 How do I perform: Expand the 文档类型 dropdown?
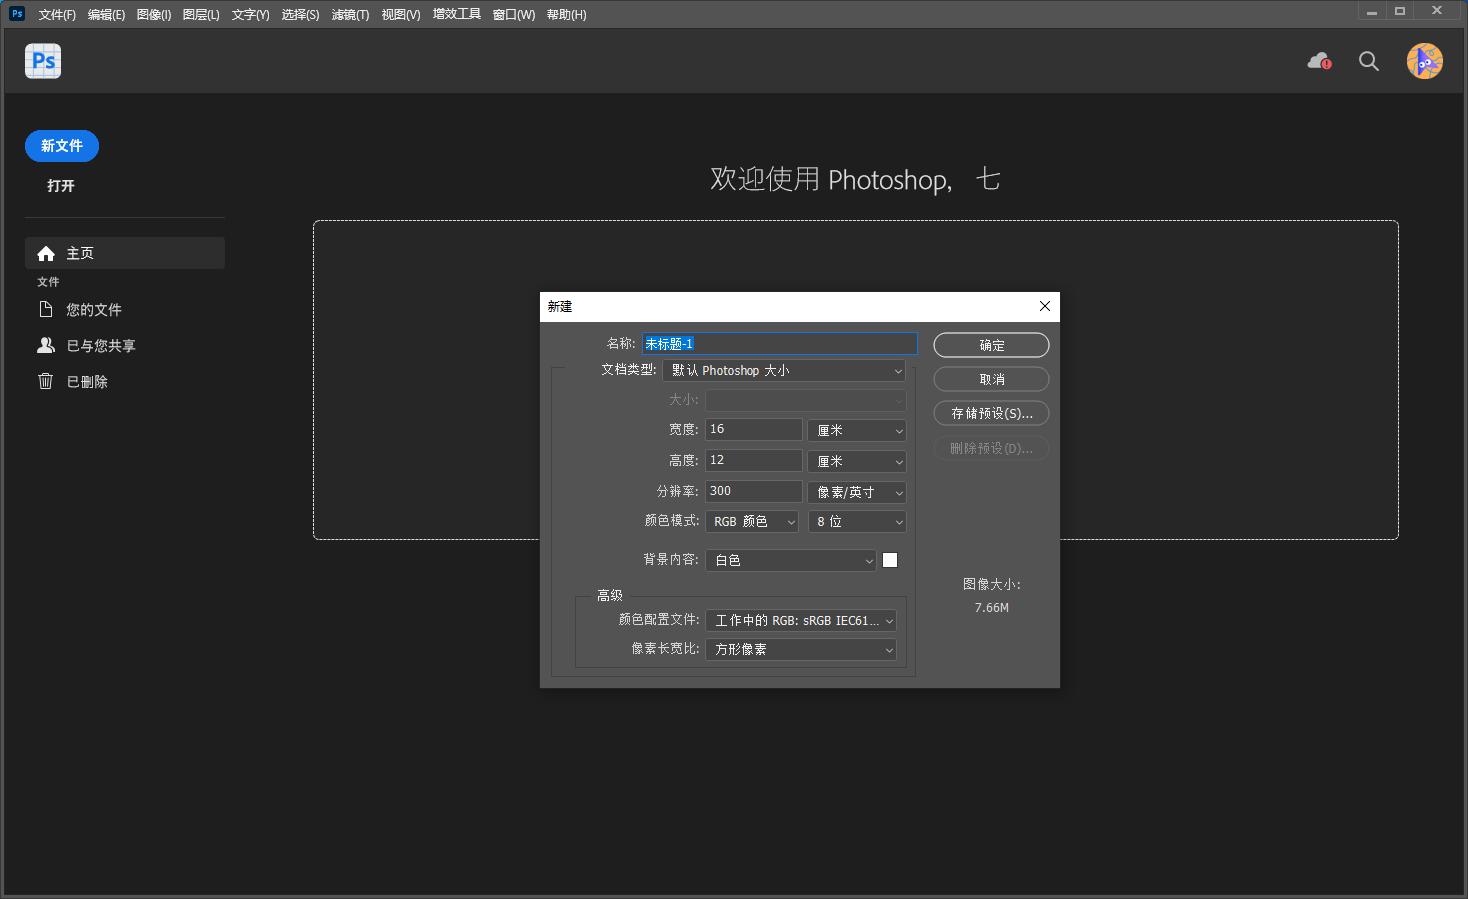pyautogui.click(x=784, y=371)
